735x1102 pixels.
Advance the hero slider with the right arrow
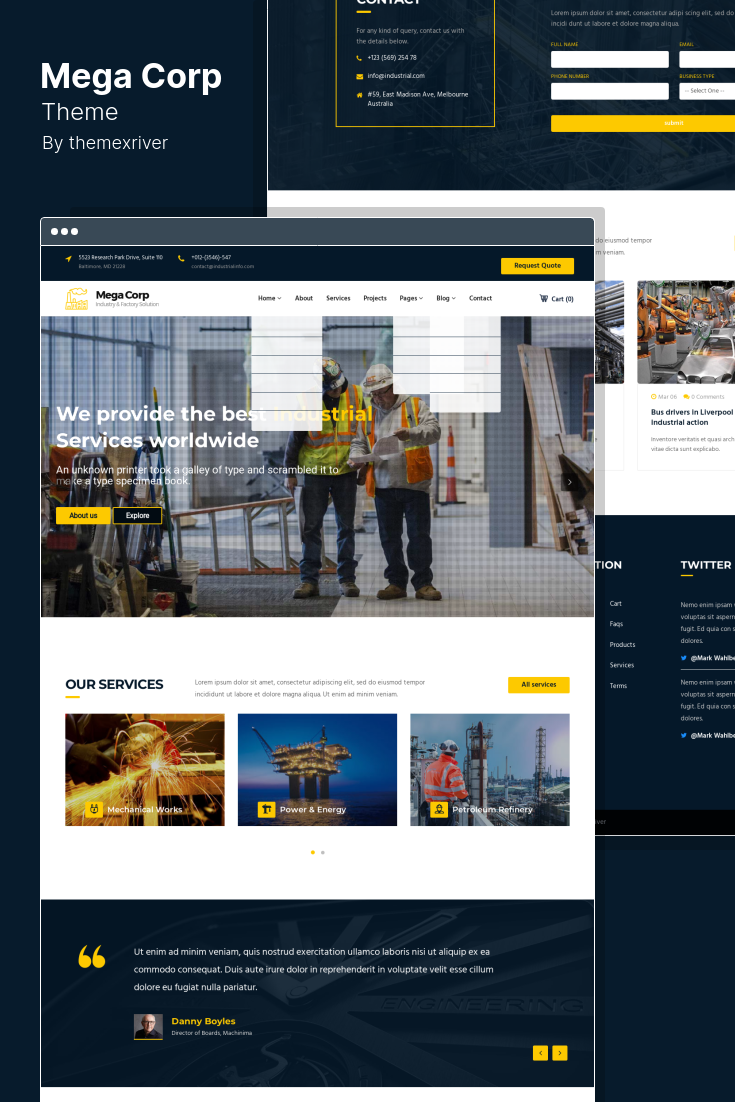(570, 481)
